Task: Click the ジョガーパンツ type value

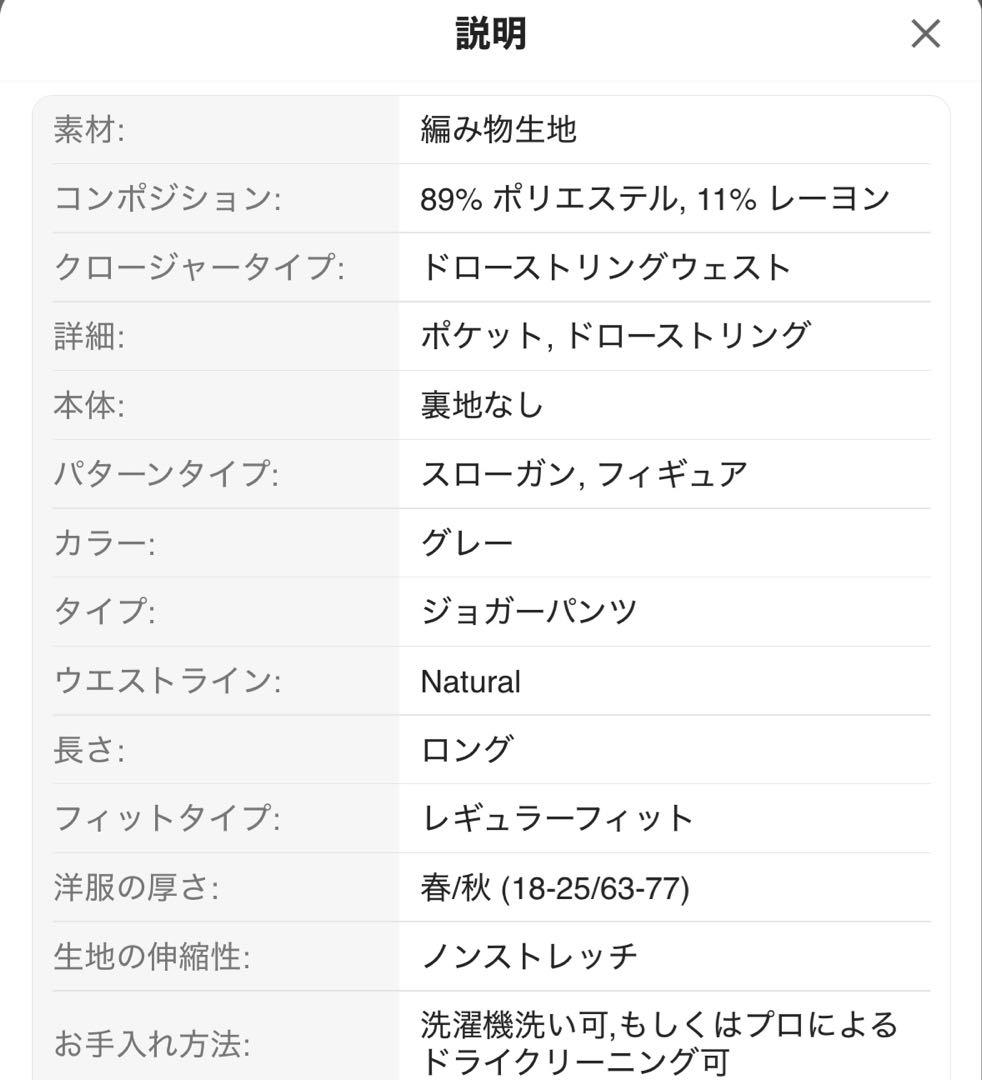Action: [x=529, y=612]
